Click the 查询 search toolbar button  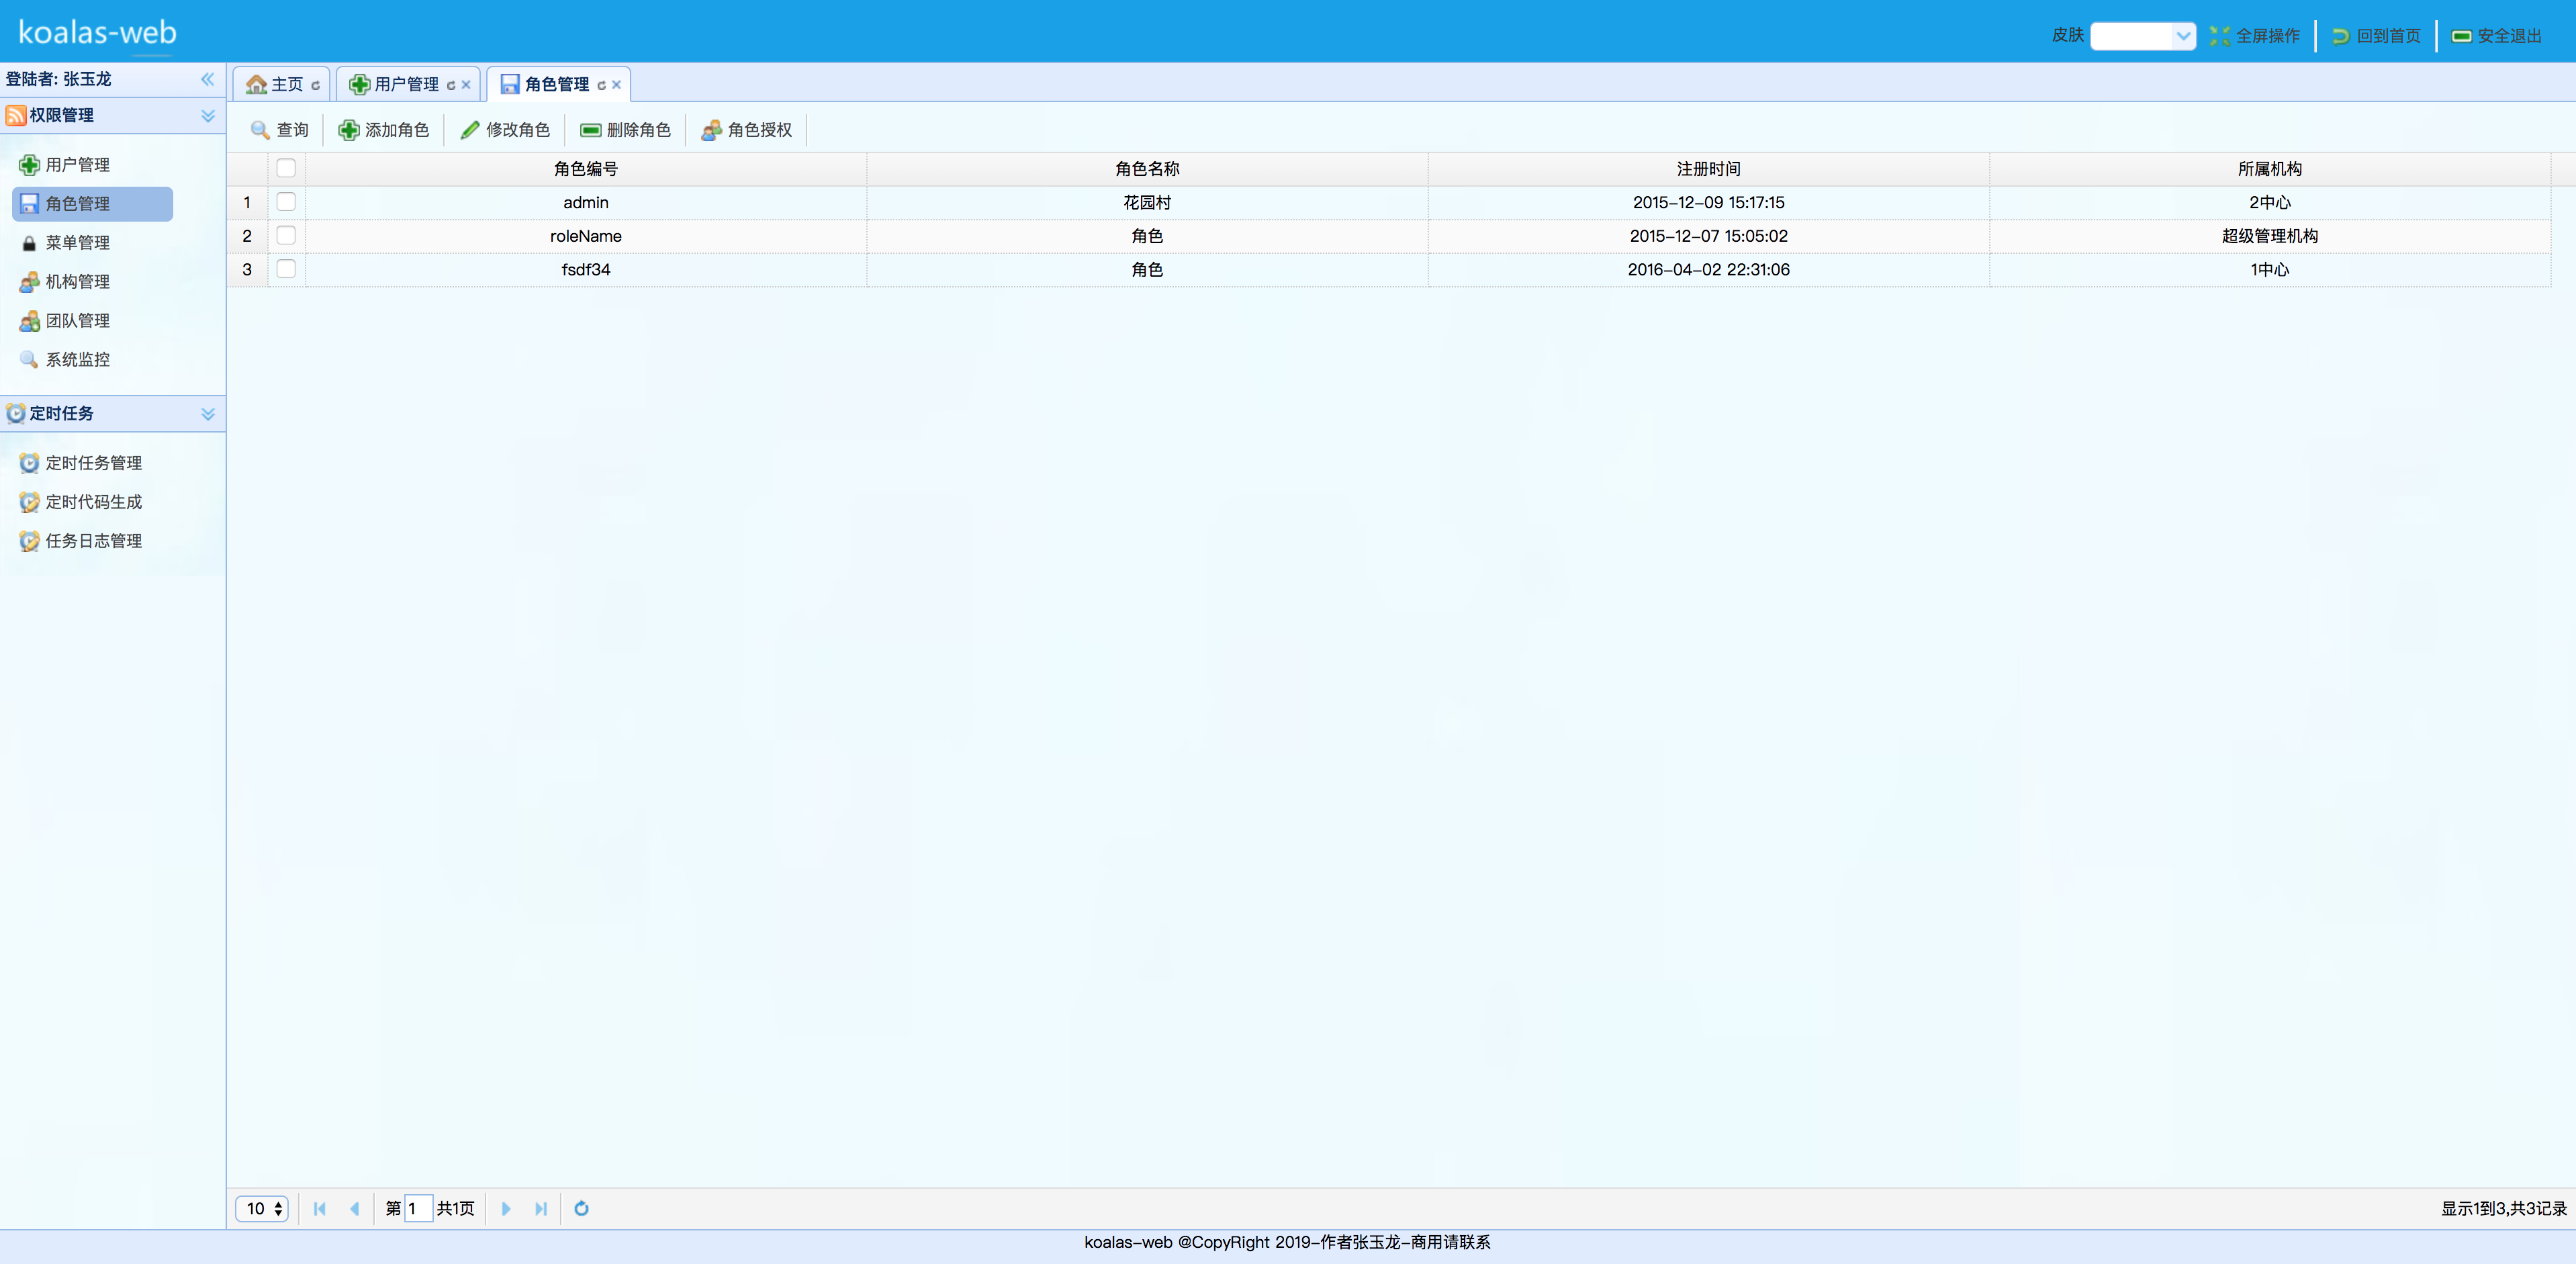click(280, 130)
